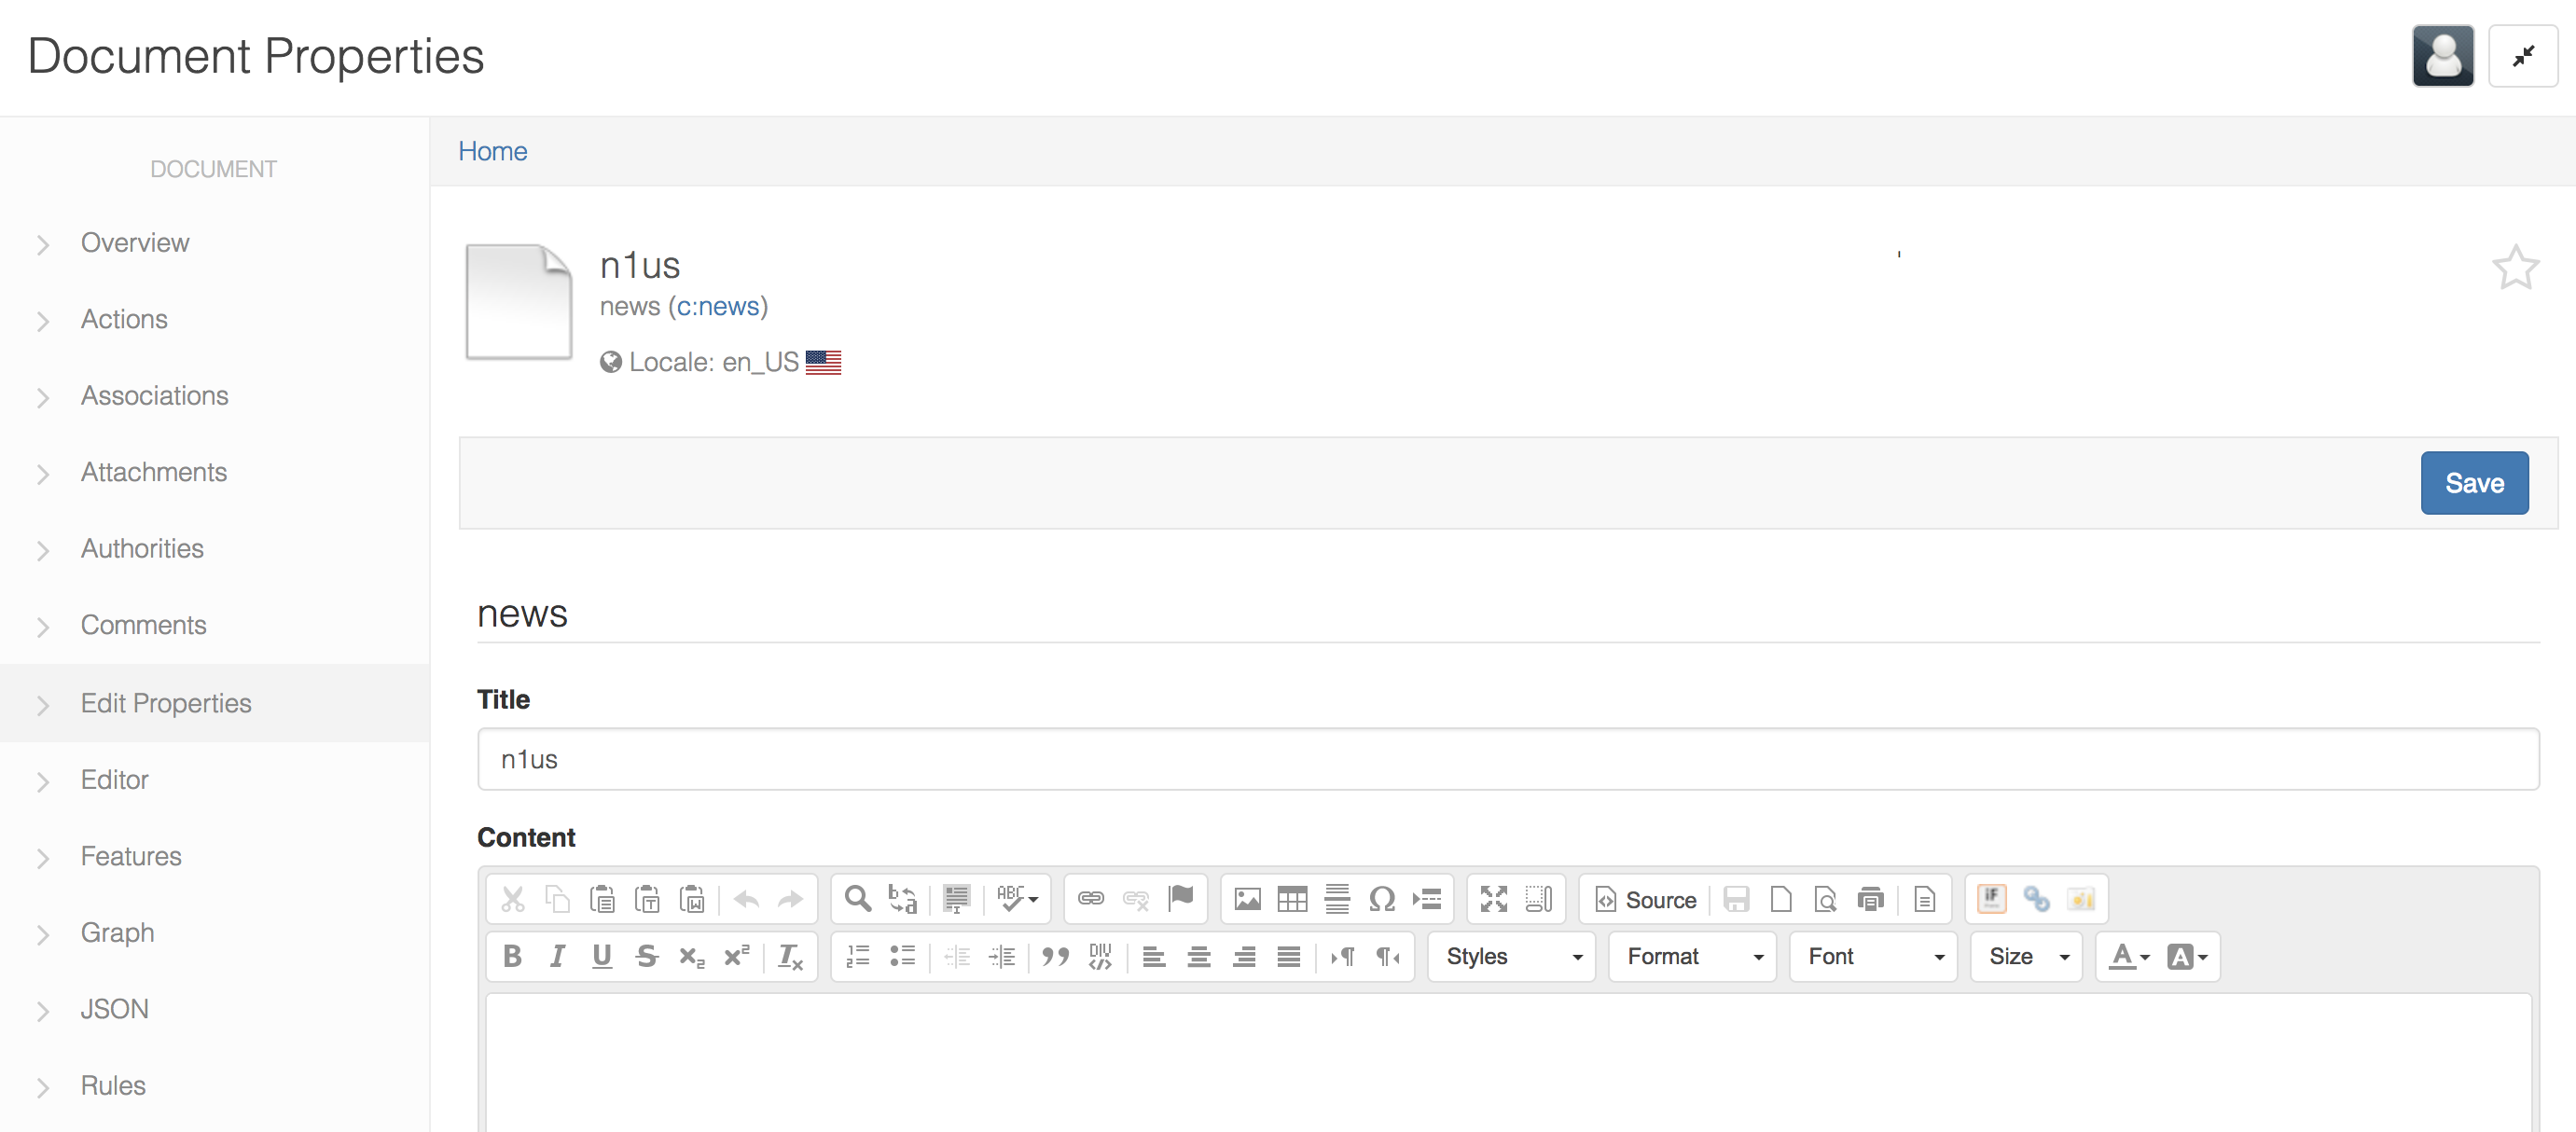Follow the Home breadcrumb link
This screenshot has height=1132, width=2576.
pyautogui.click(x=492, y=151)
